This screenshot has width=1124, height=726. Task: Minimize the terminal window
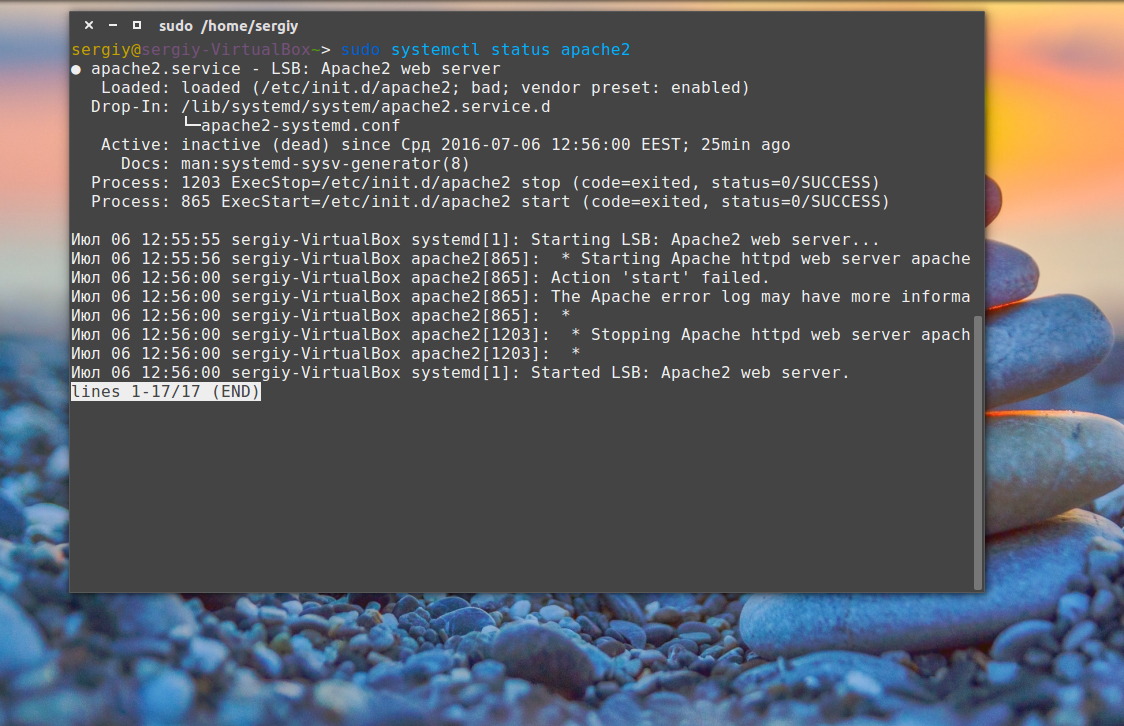click(x=112, y=25)
